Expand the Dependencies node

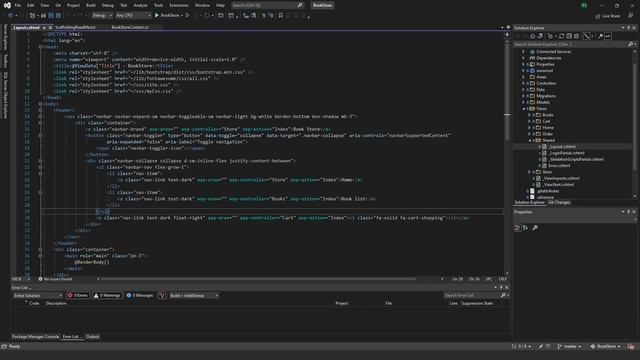click(x=524, y=58)
